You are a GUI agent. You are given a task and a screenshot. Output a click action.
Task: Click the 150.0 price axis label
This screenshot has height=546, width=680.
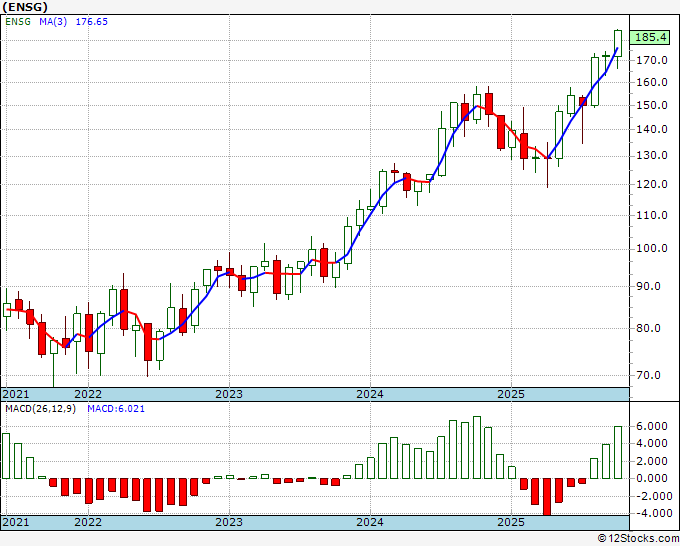point(651,105)
